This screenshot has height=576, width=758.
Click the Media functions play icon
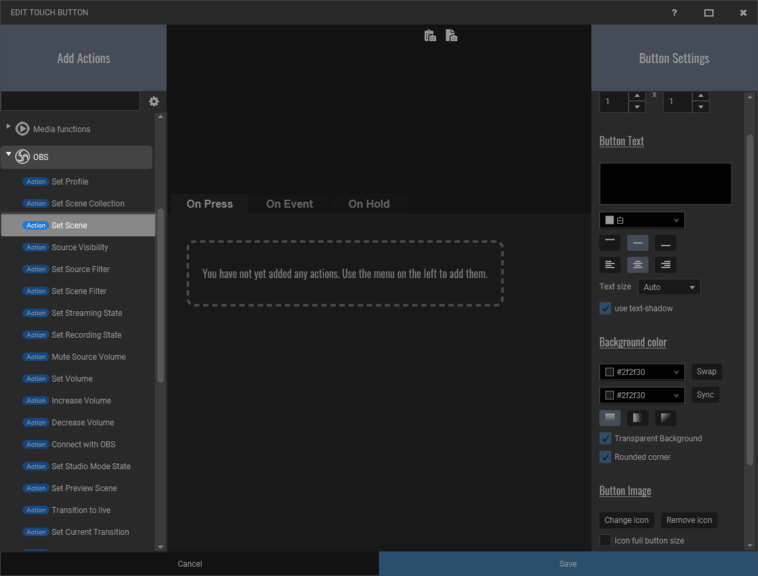[x=22, y=129]
